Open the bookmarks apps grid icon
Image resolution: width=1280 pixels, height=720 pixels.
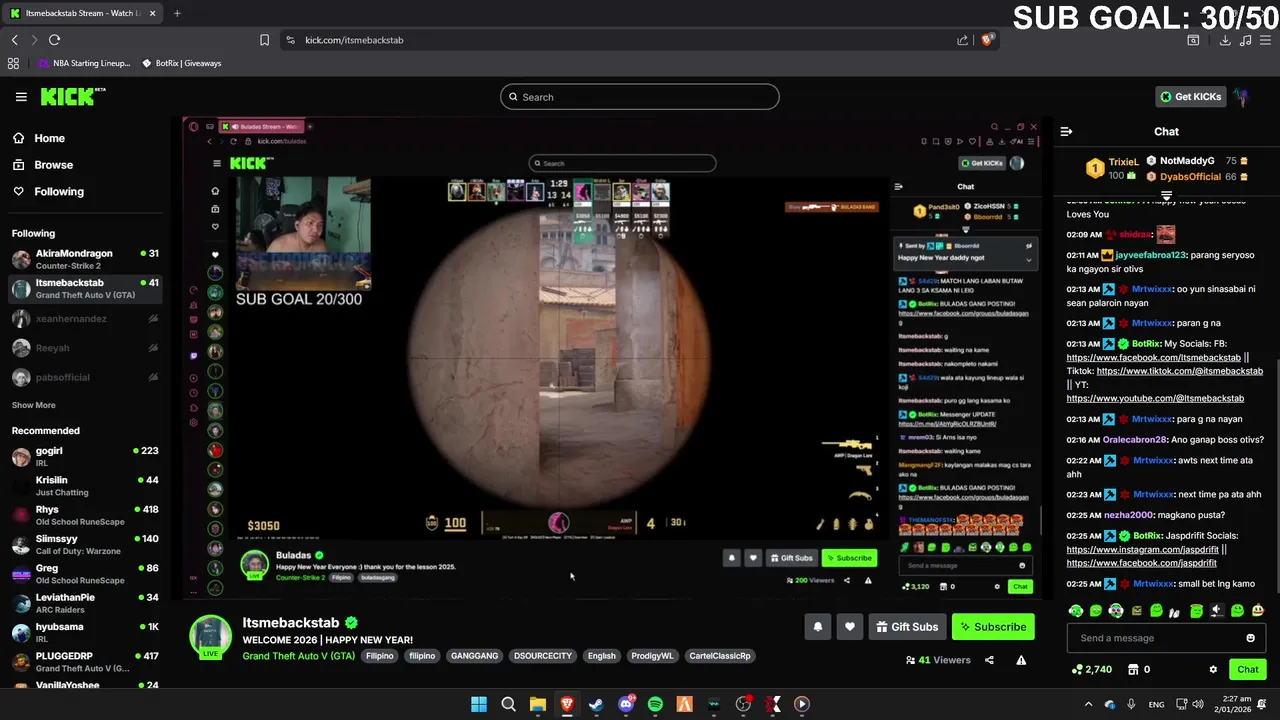click(x=13, y=63)
